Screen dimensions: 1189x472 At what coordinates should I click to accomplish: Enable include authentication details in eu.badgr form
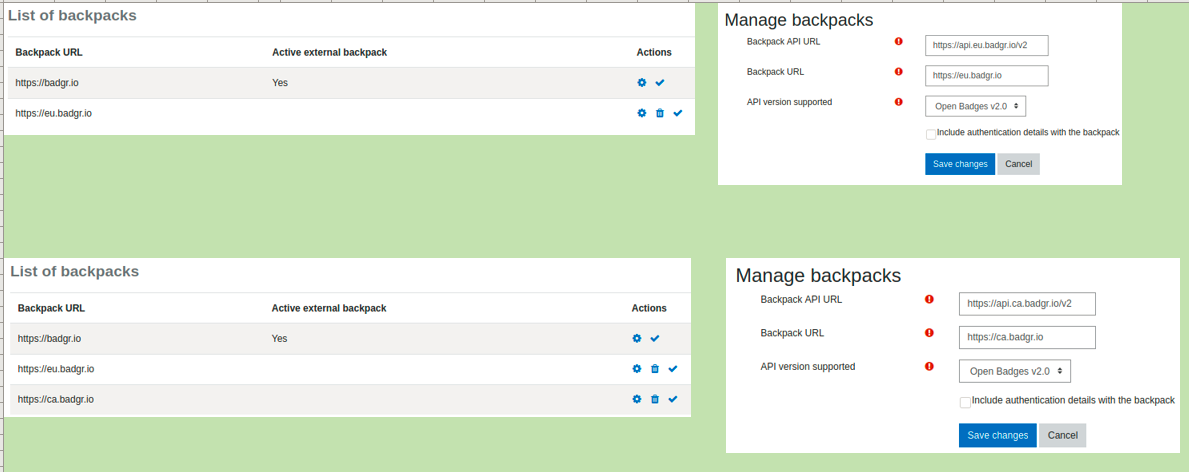pyautogui.click(x=930, y=134)
